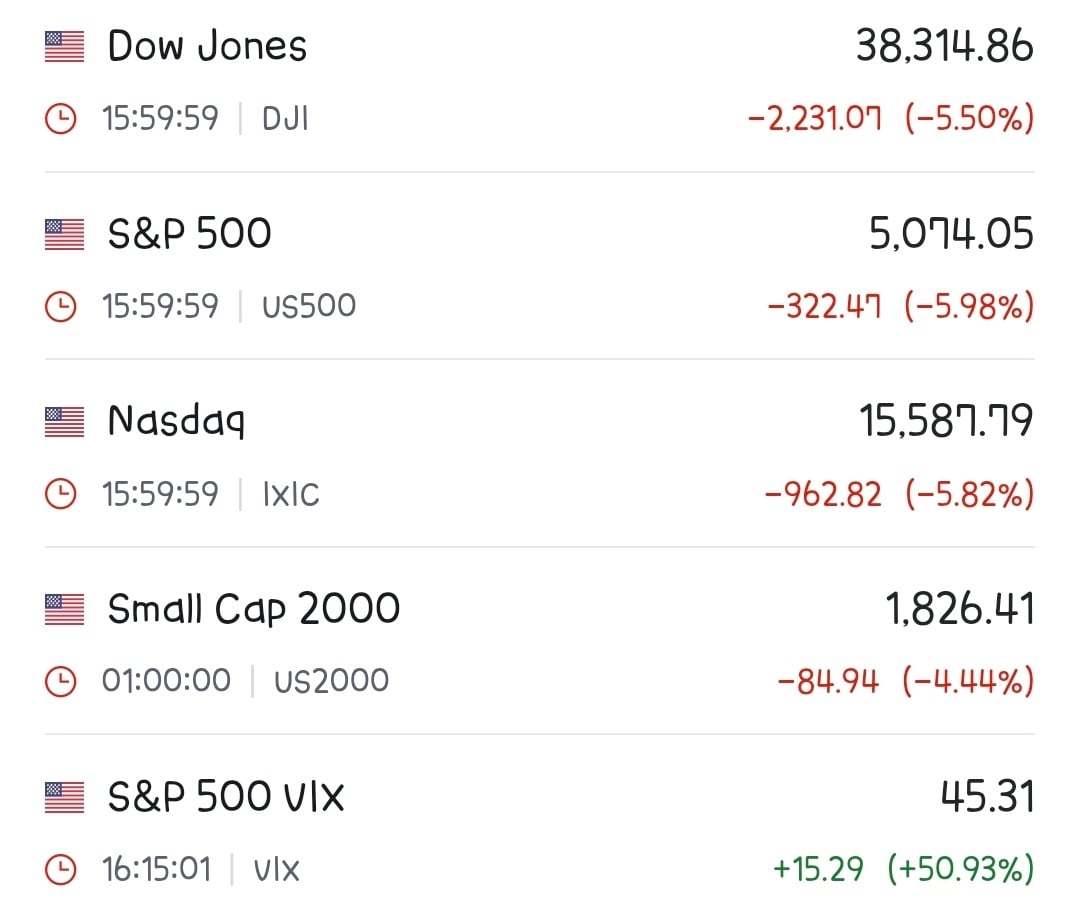Screen dimensions: 1080x905
Task: Click the US flag beside Dow Jones
Action: pyautogui.click(x=64, y=47)
